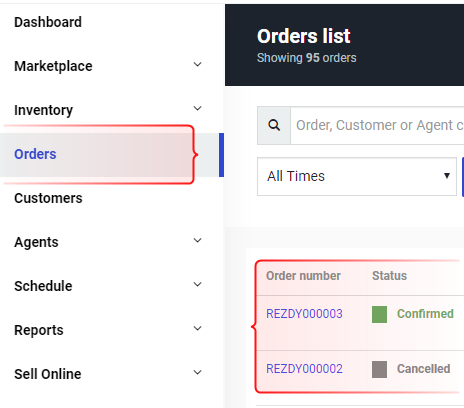464x408 pixels.
Task: Expand the Sell Online menu chevron
Action: click(198, 372)
